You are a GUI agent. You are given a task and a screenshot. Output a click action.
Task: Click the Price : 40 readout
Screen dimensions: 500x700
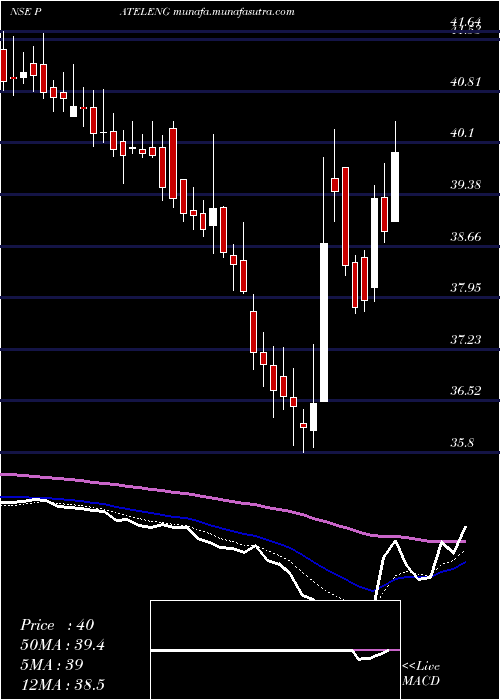click(x=57, y=625)
